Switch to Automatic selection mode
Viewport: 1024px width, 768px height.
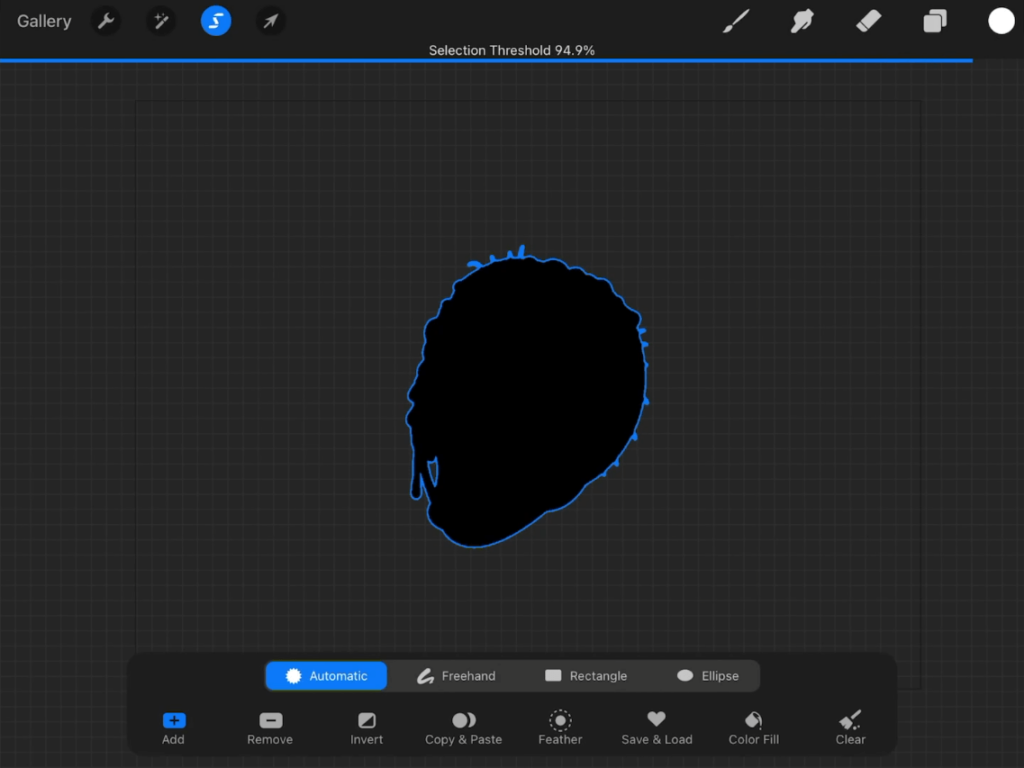[x=326, y=675]
